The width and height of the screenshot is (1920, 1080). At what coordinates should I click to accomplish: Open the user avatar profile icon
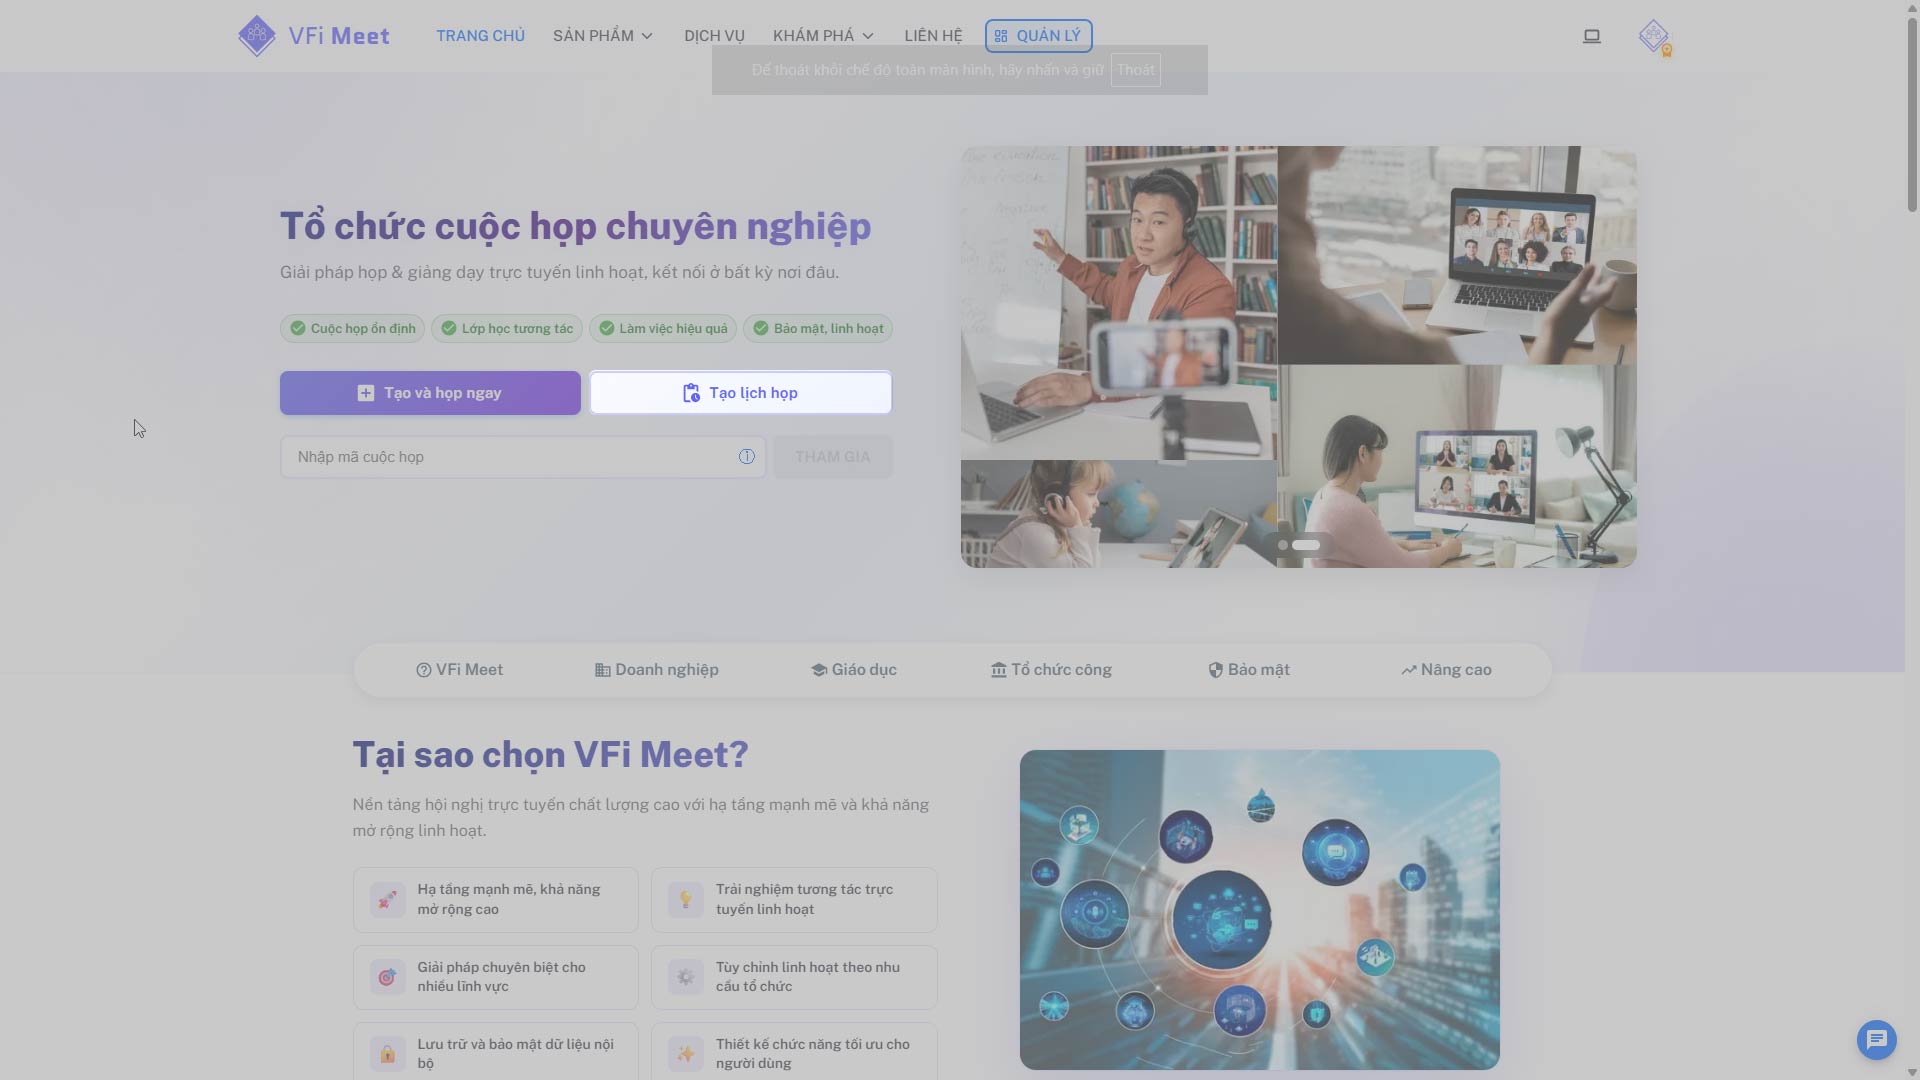pos(1654,36)
